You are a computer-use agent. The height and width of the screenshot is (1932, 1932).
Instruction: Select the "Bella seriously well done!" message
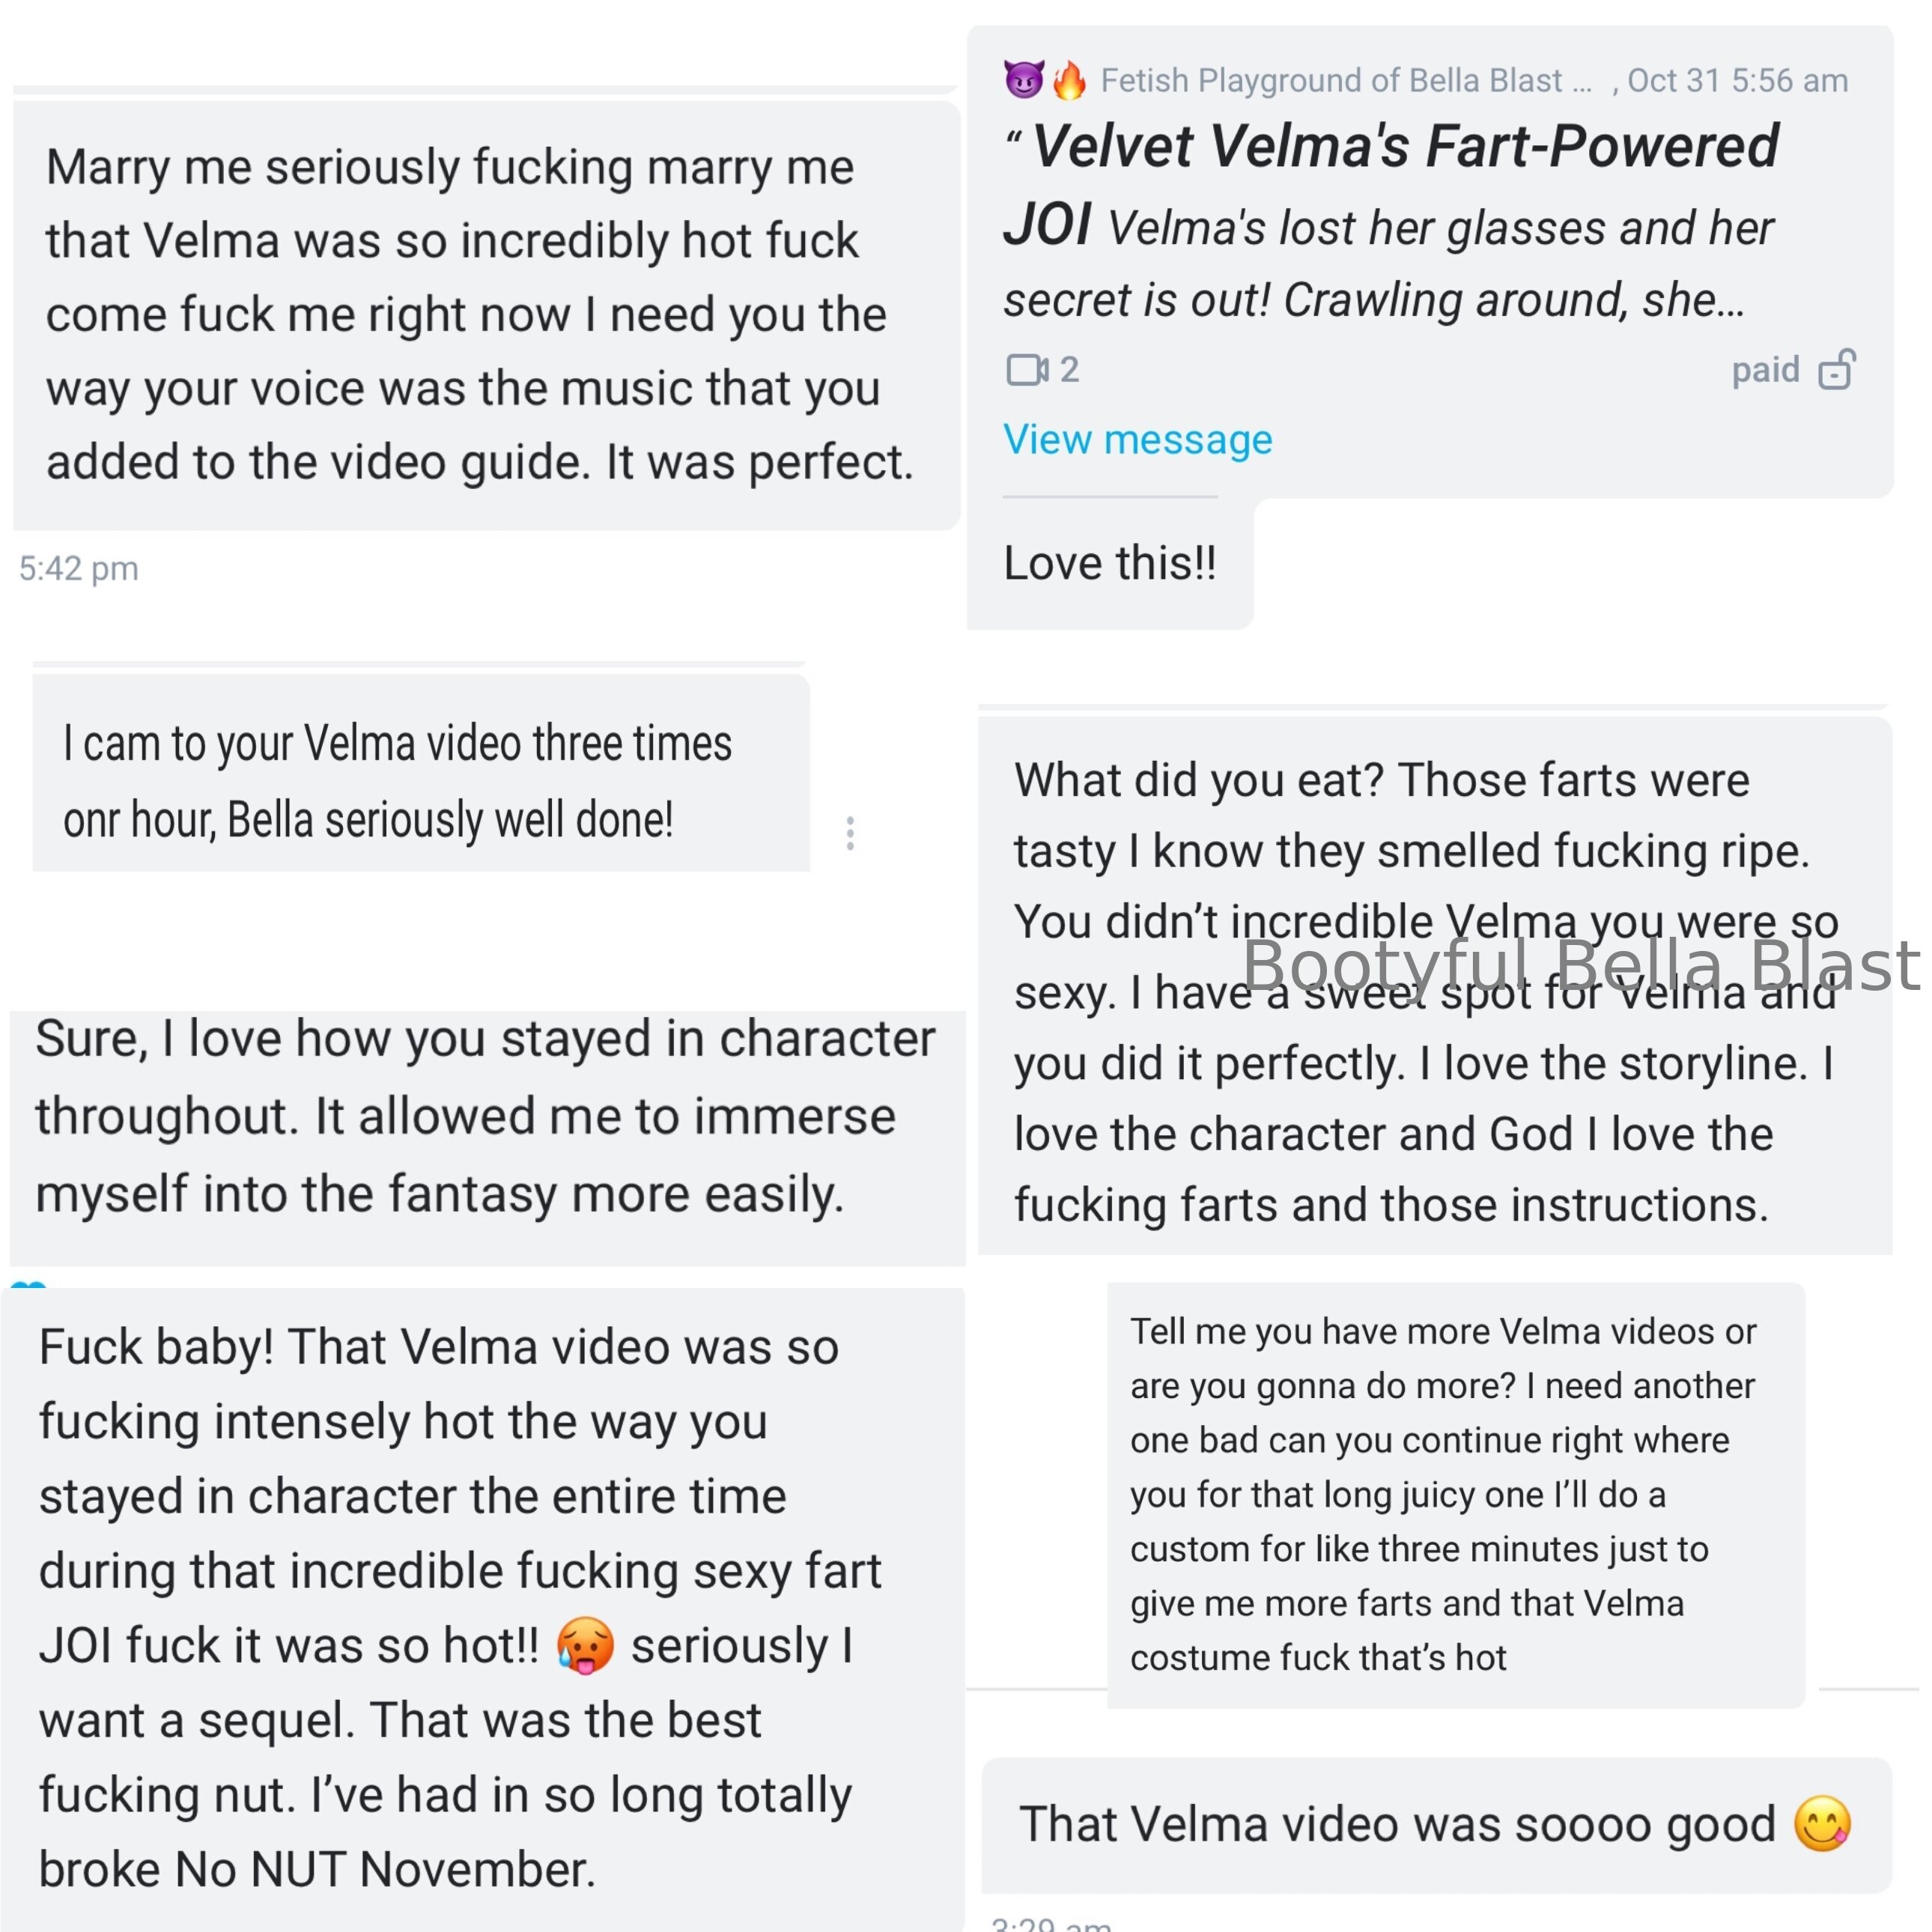tap(420, 781)
